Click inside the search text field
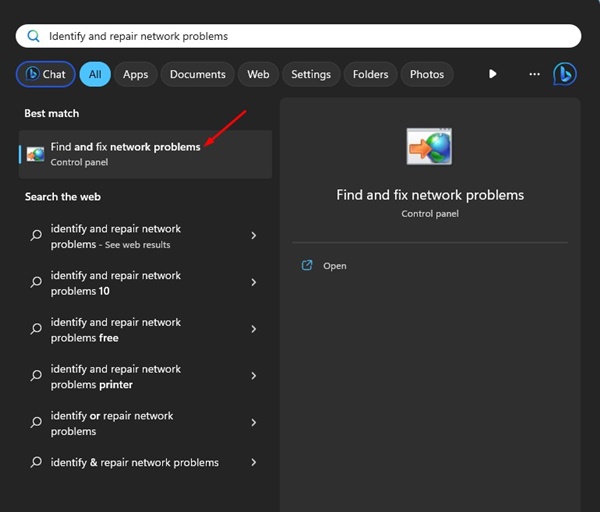The width and height of the screenshot is (600, 512). pyautogui.click(x=300, y=36)
